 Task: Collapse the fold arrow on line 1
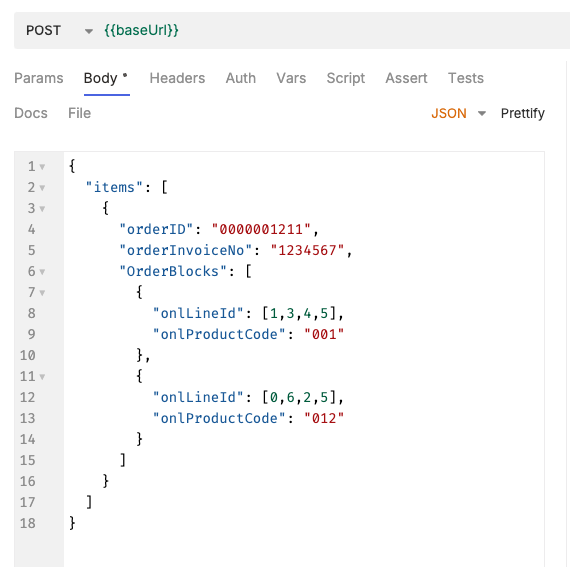point(42,167)
